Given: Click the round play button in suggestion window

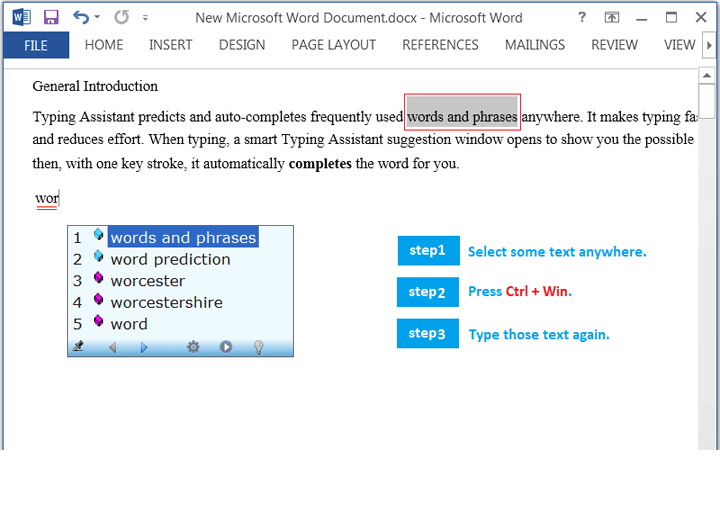Looking at the screenshot, I should 225,347.
